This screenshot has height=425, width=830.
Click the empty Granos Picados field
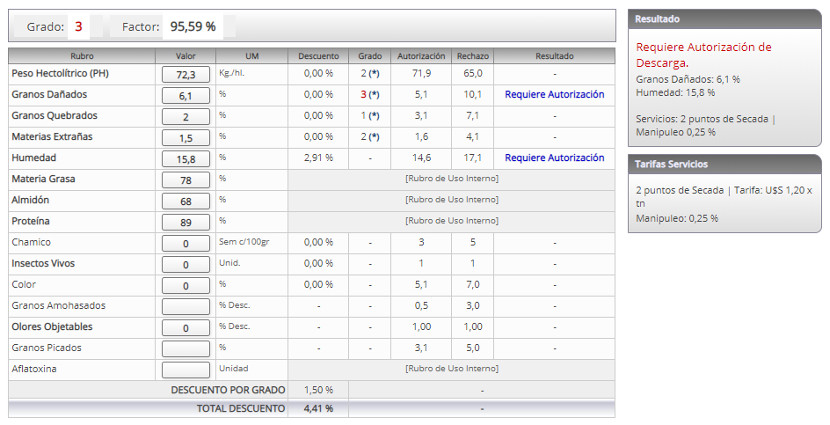point(185,348)
